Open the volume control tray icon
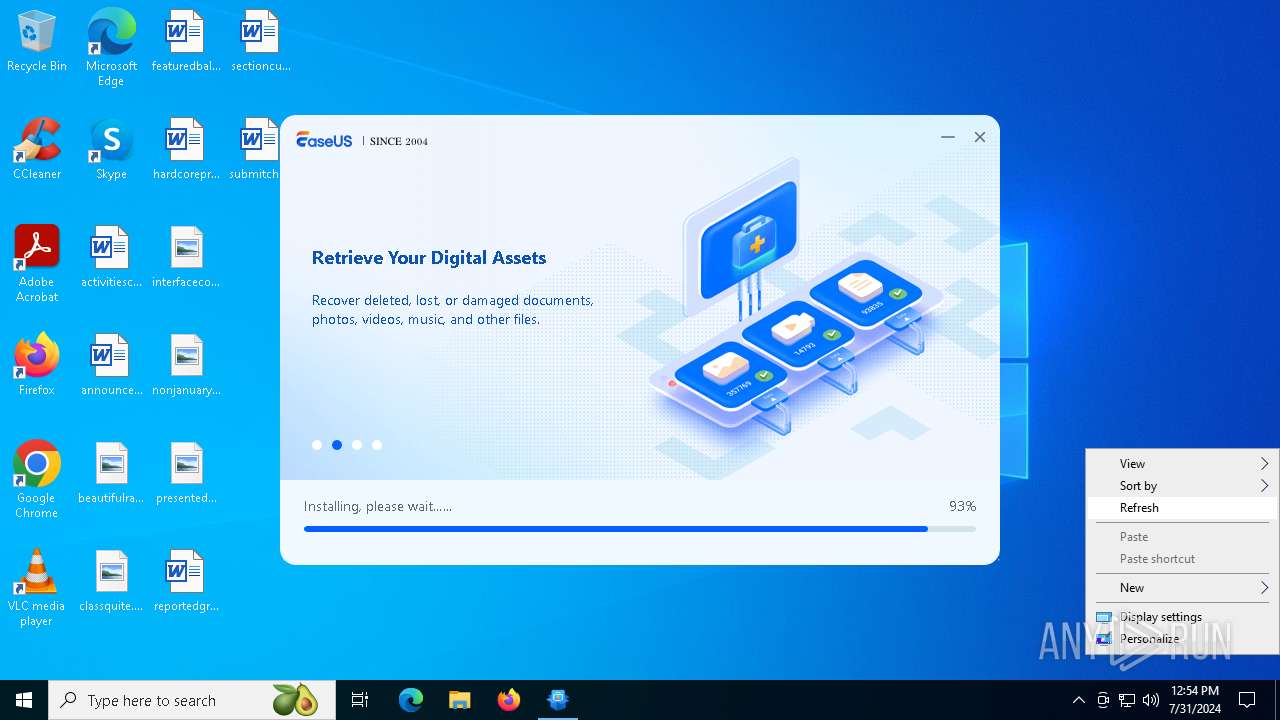This screenshot has width=1280, height=720. click(1151, 700)
